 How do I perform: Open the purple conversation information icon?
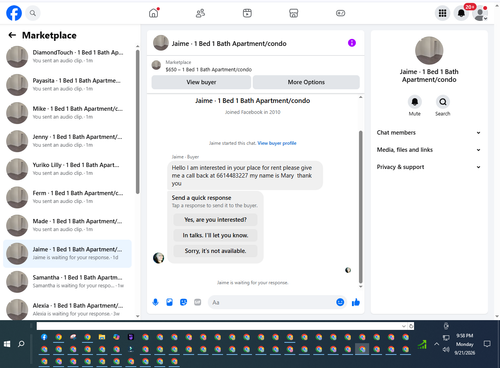tap(352, 43)
